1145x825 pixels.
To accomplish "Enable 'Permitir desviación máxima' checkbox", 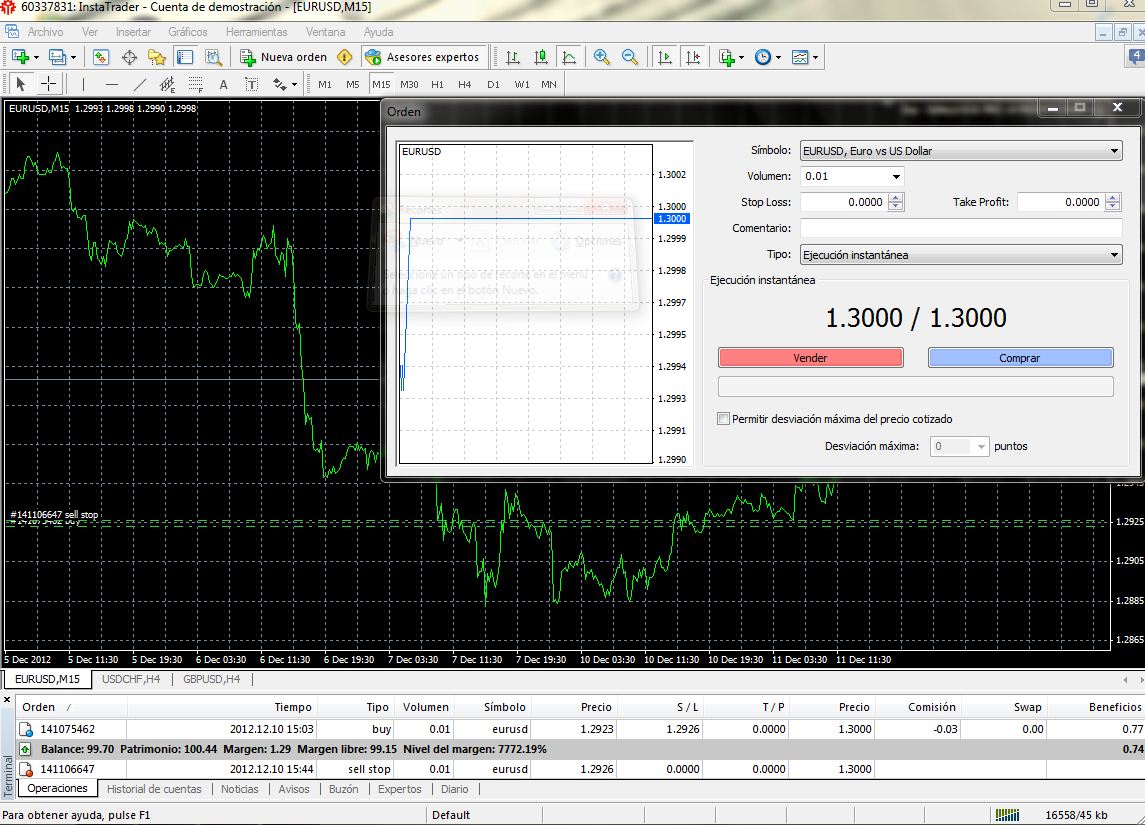I will 723,419.
